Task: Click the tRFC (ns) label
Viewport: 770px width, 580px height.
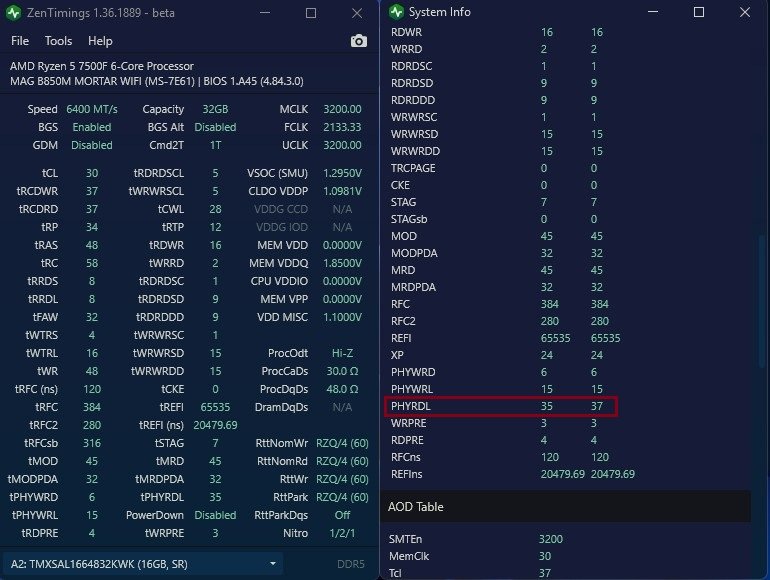Action: click(36, 389)
